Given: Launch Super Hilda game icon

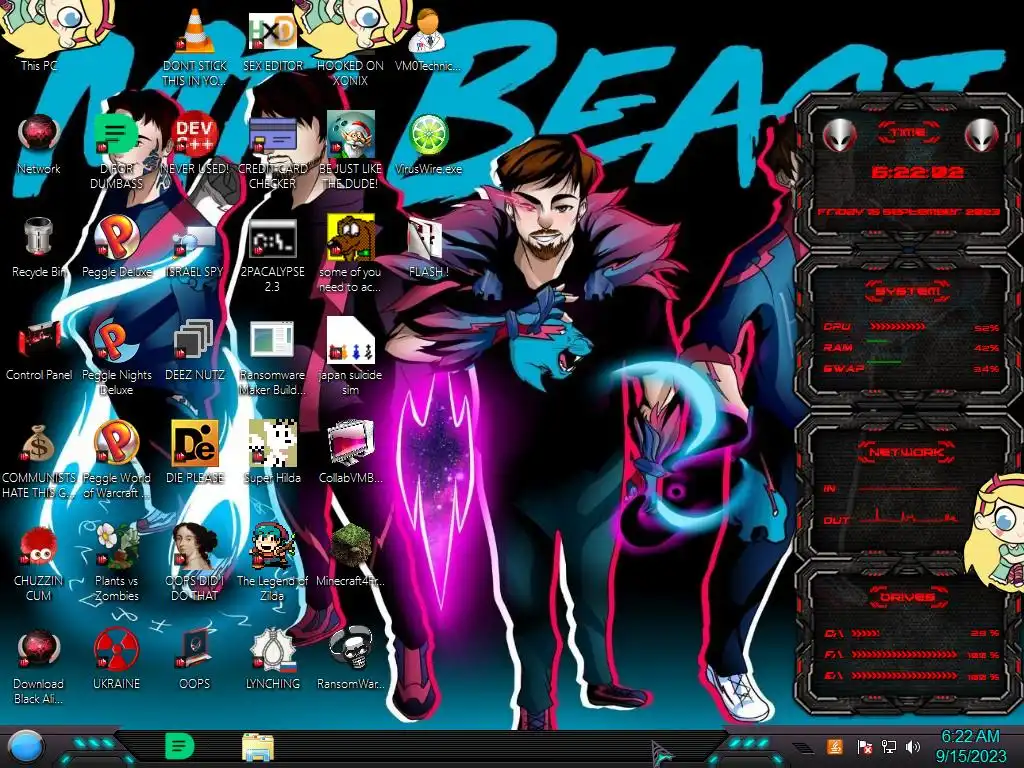Looking at the screenshot, I should coord(272,443).
